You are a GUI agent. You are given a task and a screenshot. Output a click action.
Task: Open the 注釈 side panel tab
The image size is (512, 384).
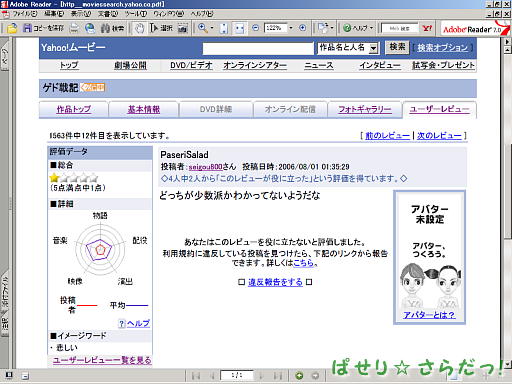click(5, 324)
